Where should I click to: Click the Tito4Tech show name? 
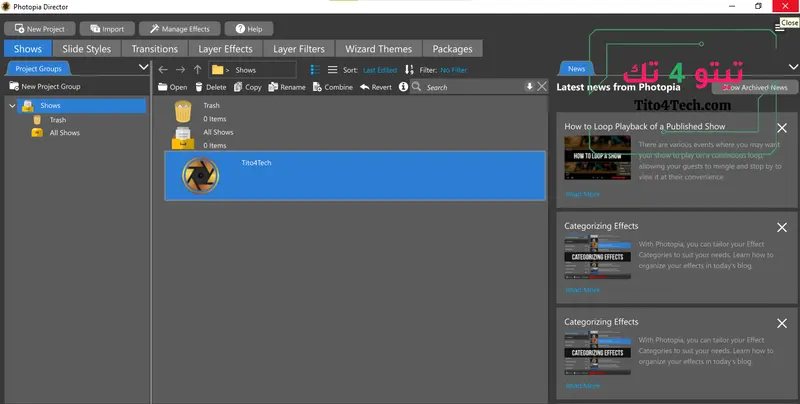point(256,163)
